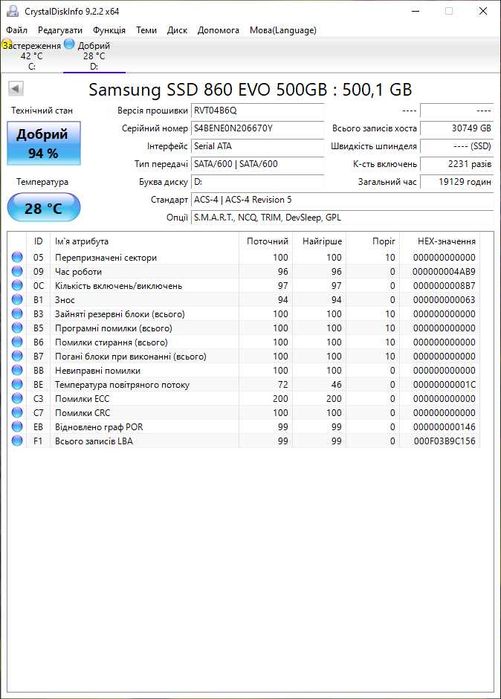The height and width of the screenshot is (699, 501).
Task: Click the Поточний column header
Action: [266, 241]
